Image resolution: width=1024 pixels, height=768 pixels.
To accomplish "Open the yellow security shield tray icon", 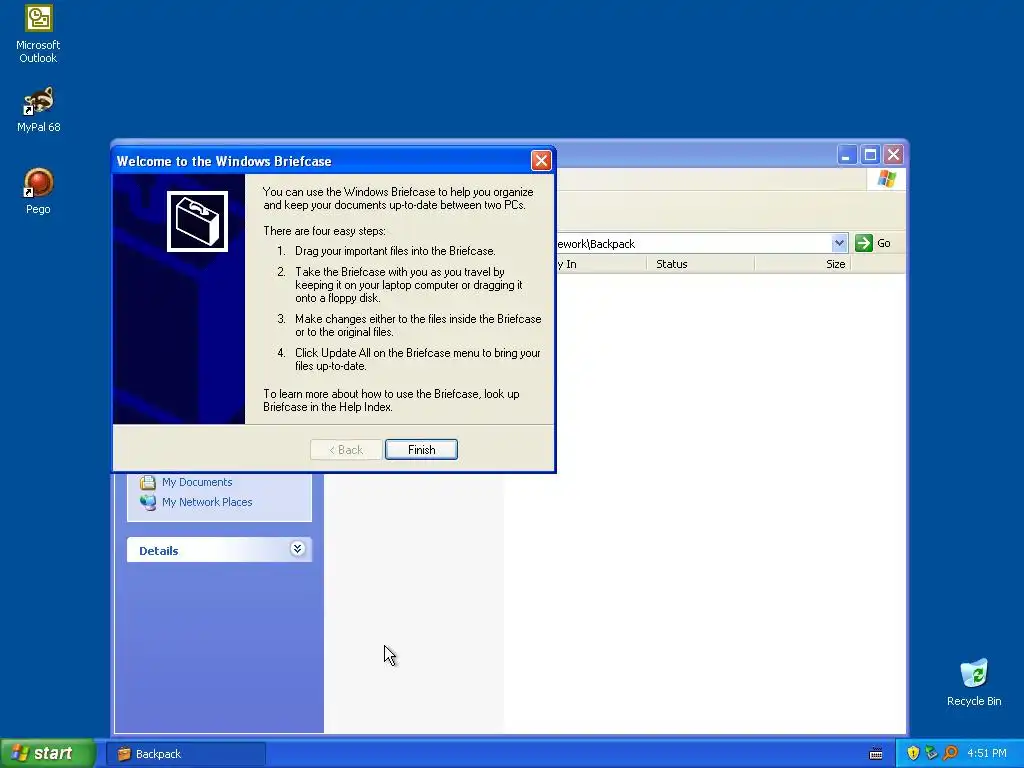I will point(913,753).
